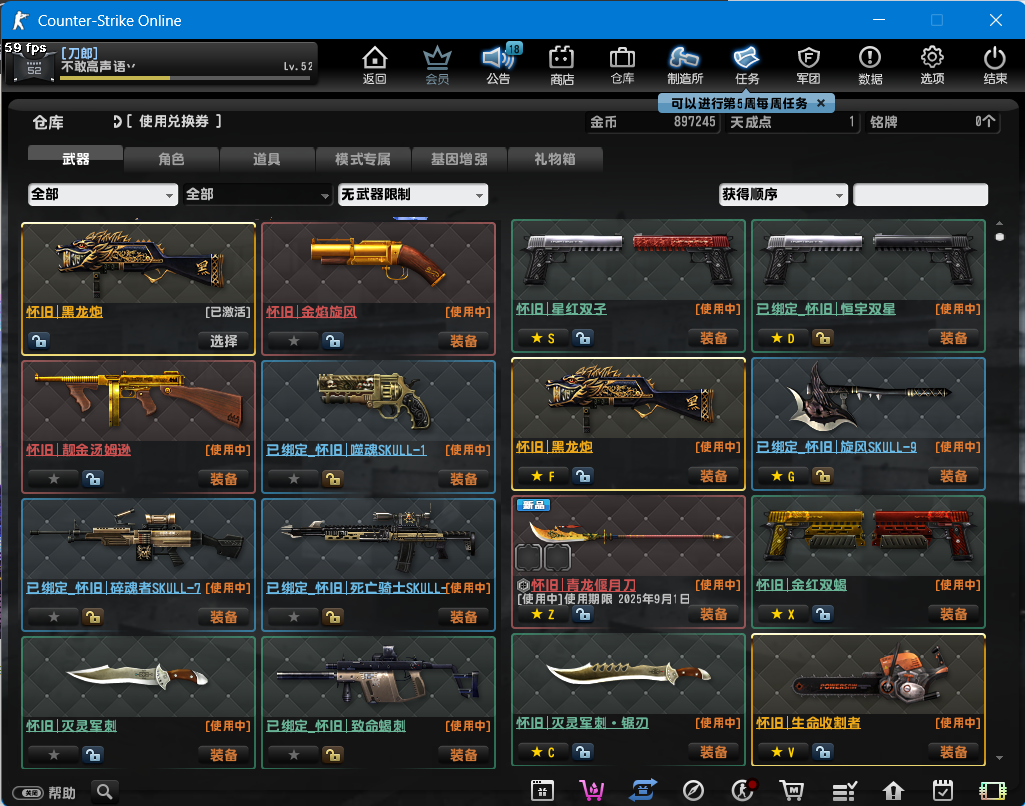Click the 已绑定_怀旧|碎魂者SKULL-7 weapon image

pos(138,539)
